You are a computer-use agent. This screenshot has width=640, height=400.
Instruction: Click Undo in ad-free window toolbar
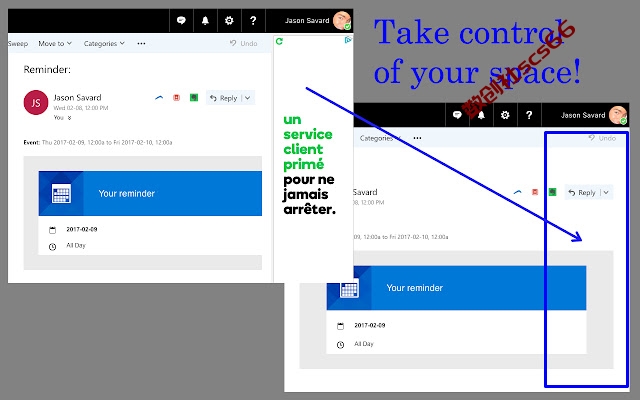point(602,138)
